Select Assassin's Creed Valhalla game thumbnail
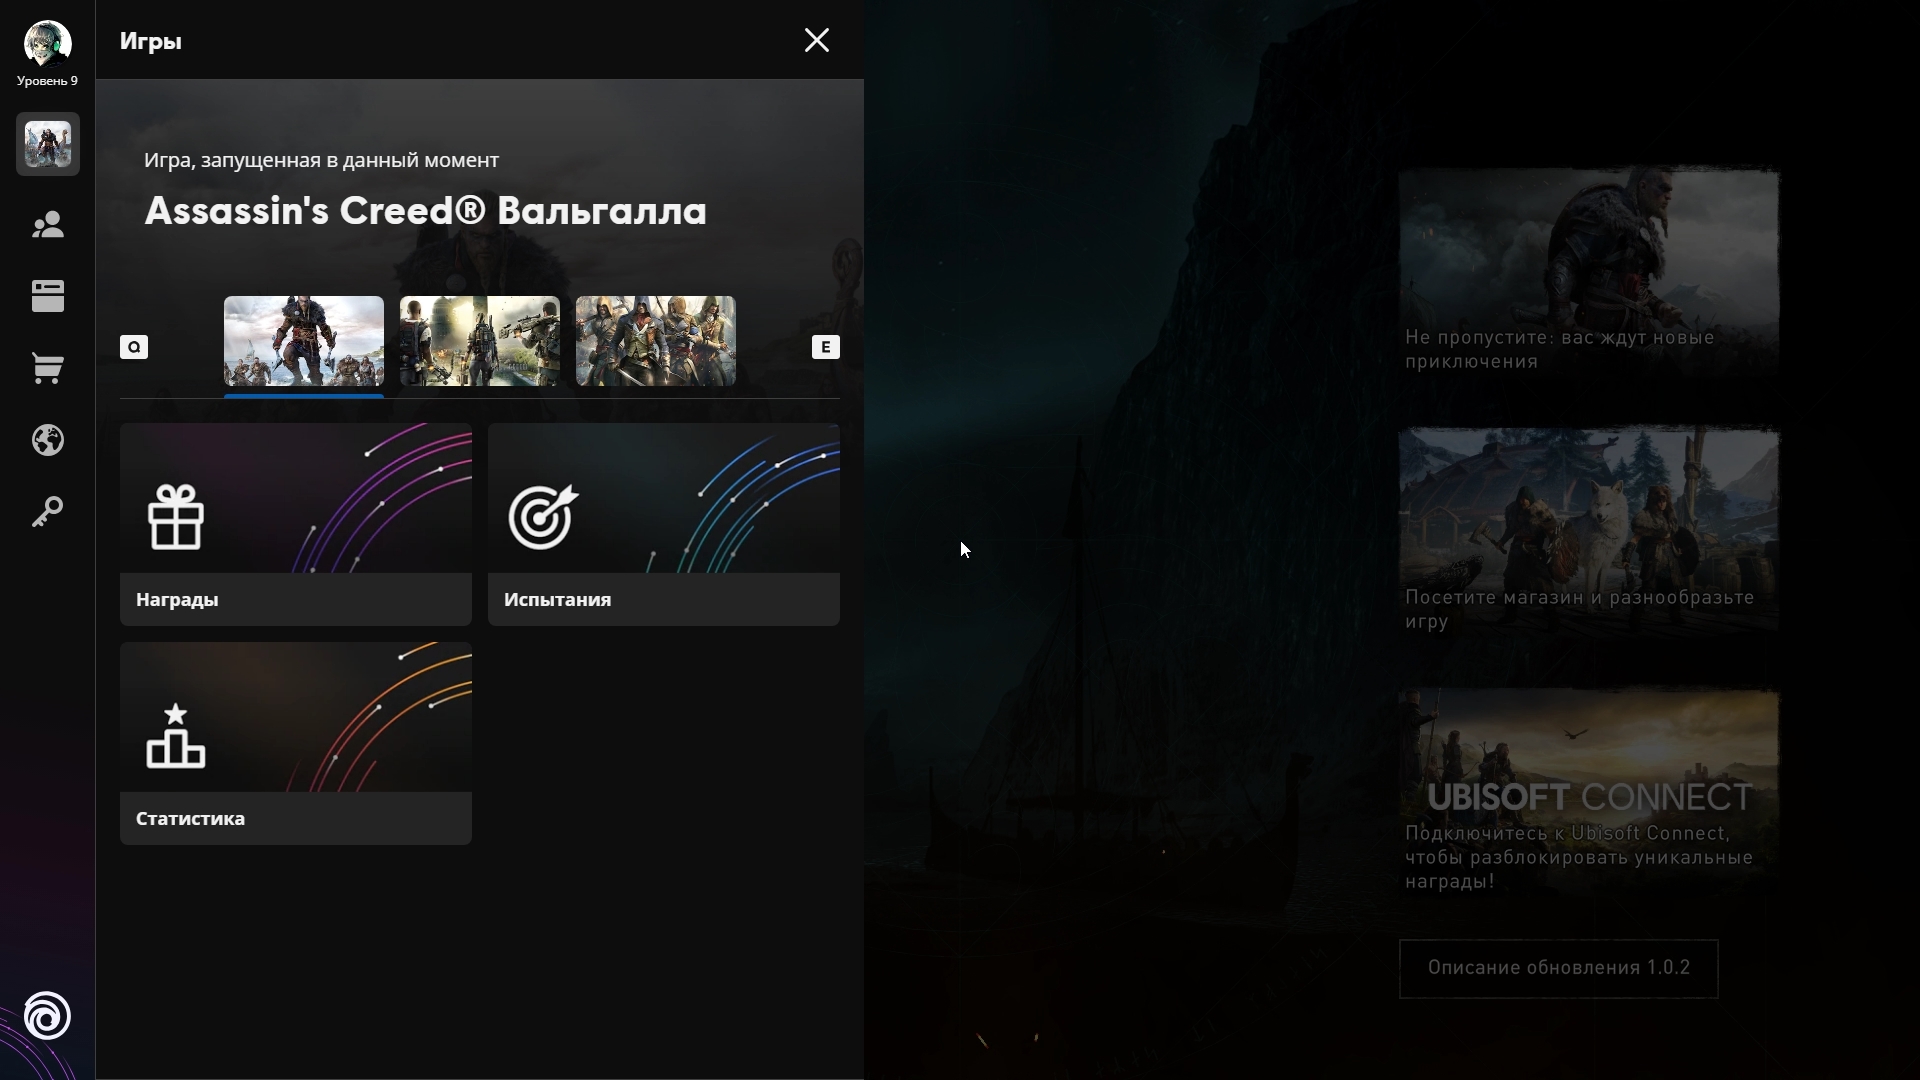1920x1080 pixels. (303, 341)
